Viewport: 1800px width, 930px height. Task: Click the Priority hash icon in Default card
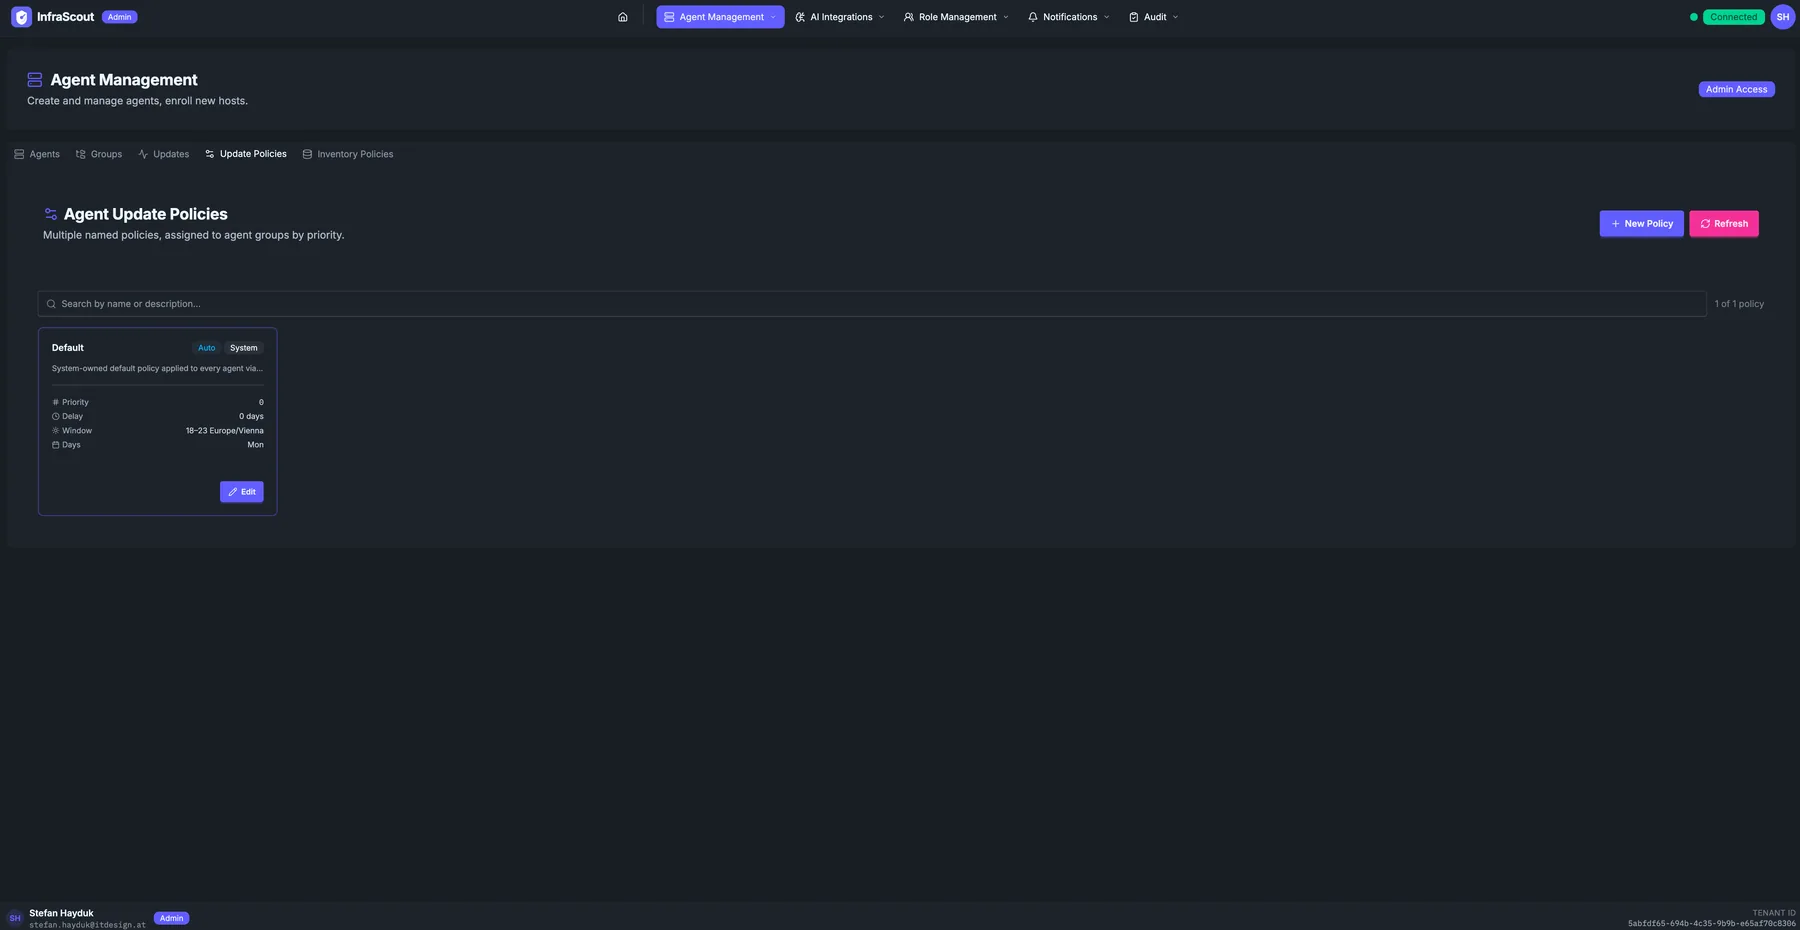point(56,402)
